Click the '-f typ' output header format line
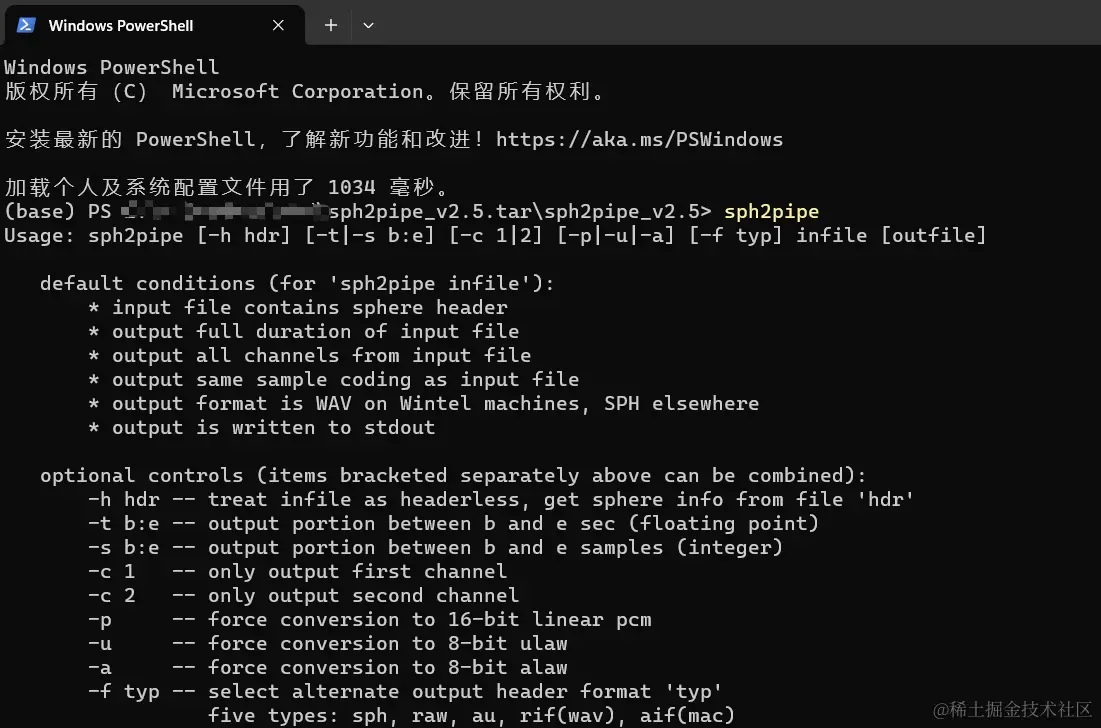The height and width of the screenshot is (728, 1101). click(405, 691)
